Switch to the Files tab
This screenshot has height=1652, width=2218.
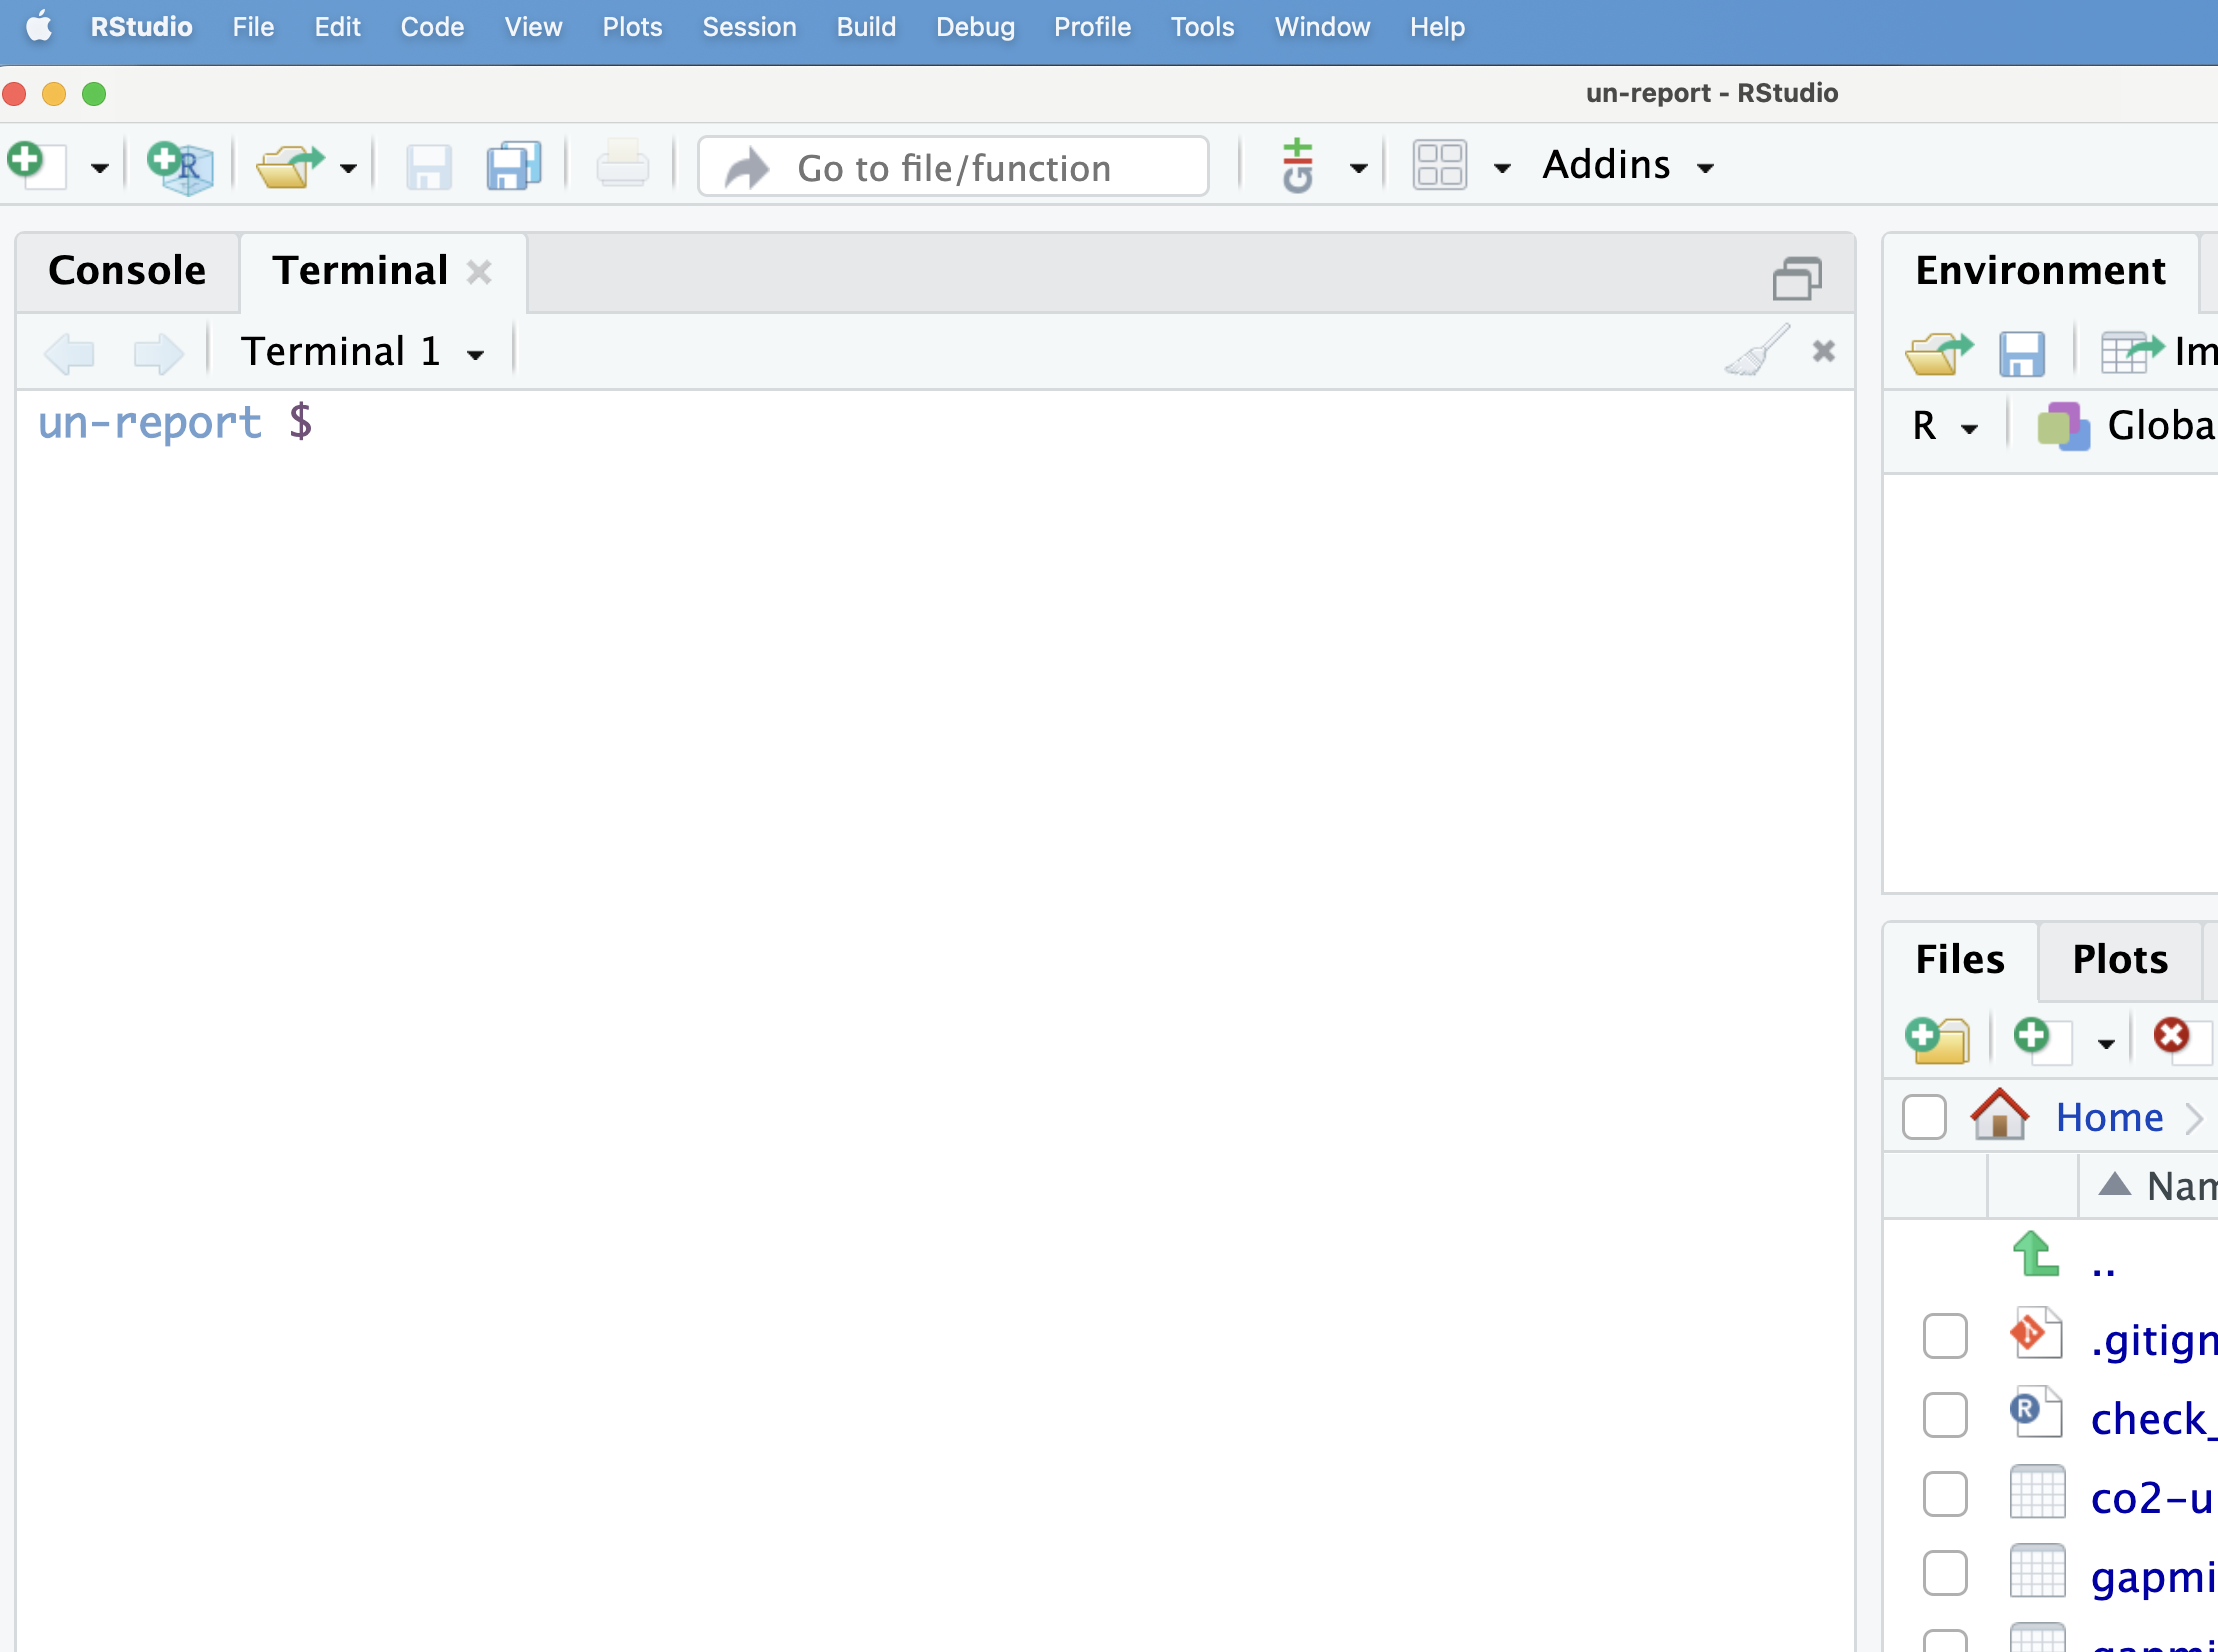click(1960, 960)
